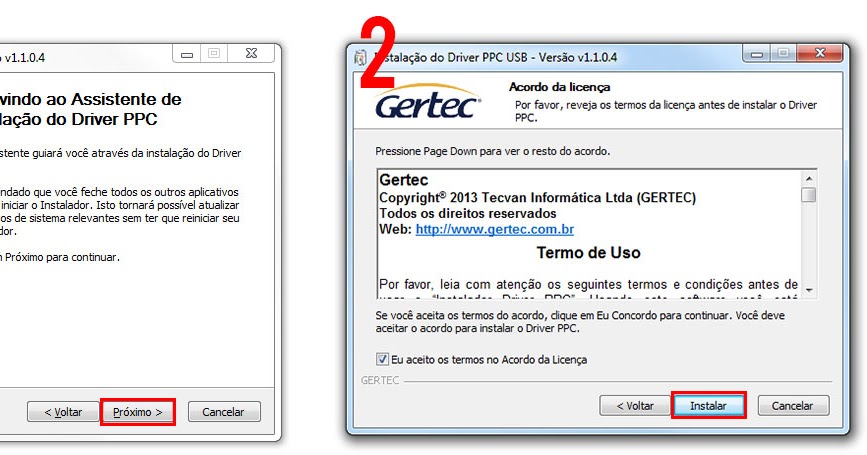Minimize the license installer window
Image resolution: width=867 pixels, height=455 pixels.
point(758,54)
